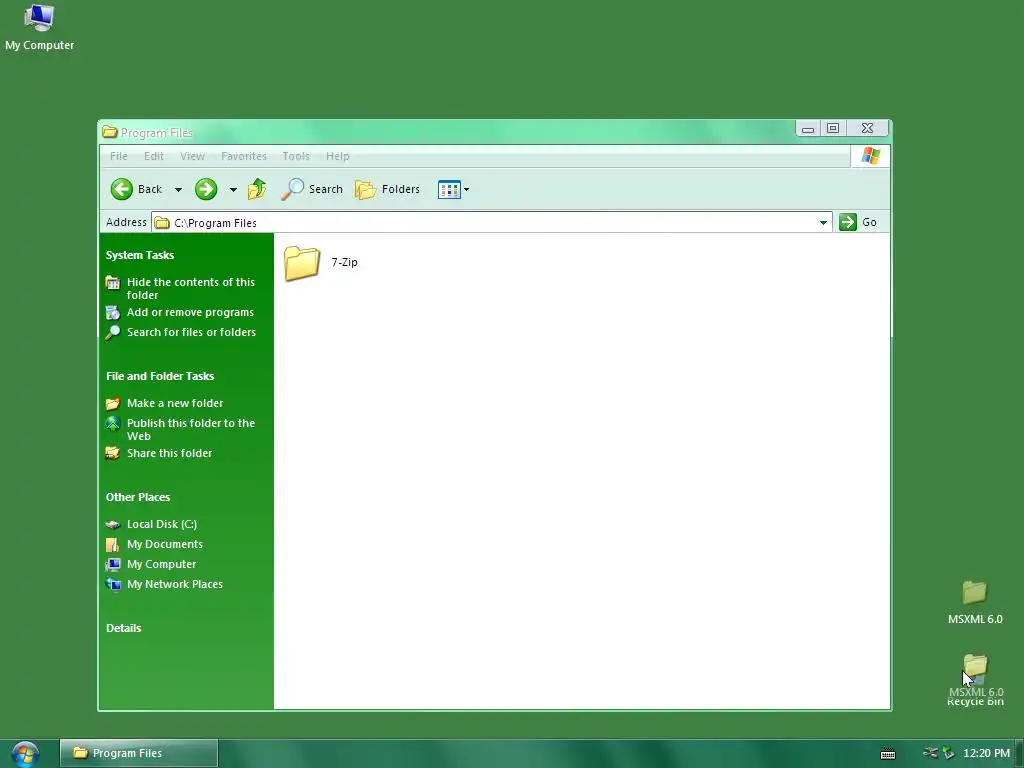Screen dimensions: 1024x768
Task: Click the Add or remove programs icon
Action: point(113,312)
